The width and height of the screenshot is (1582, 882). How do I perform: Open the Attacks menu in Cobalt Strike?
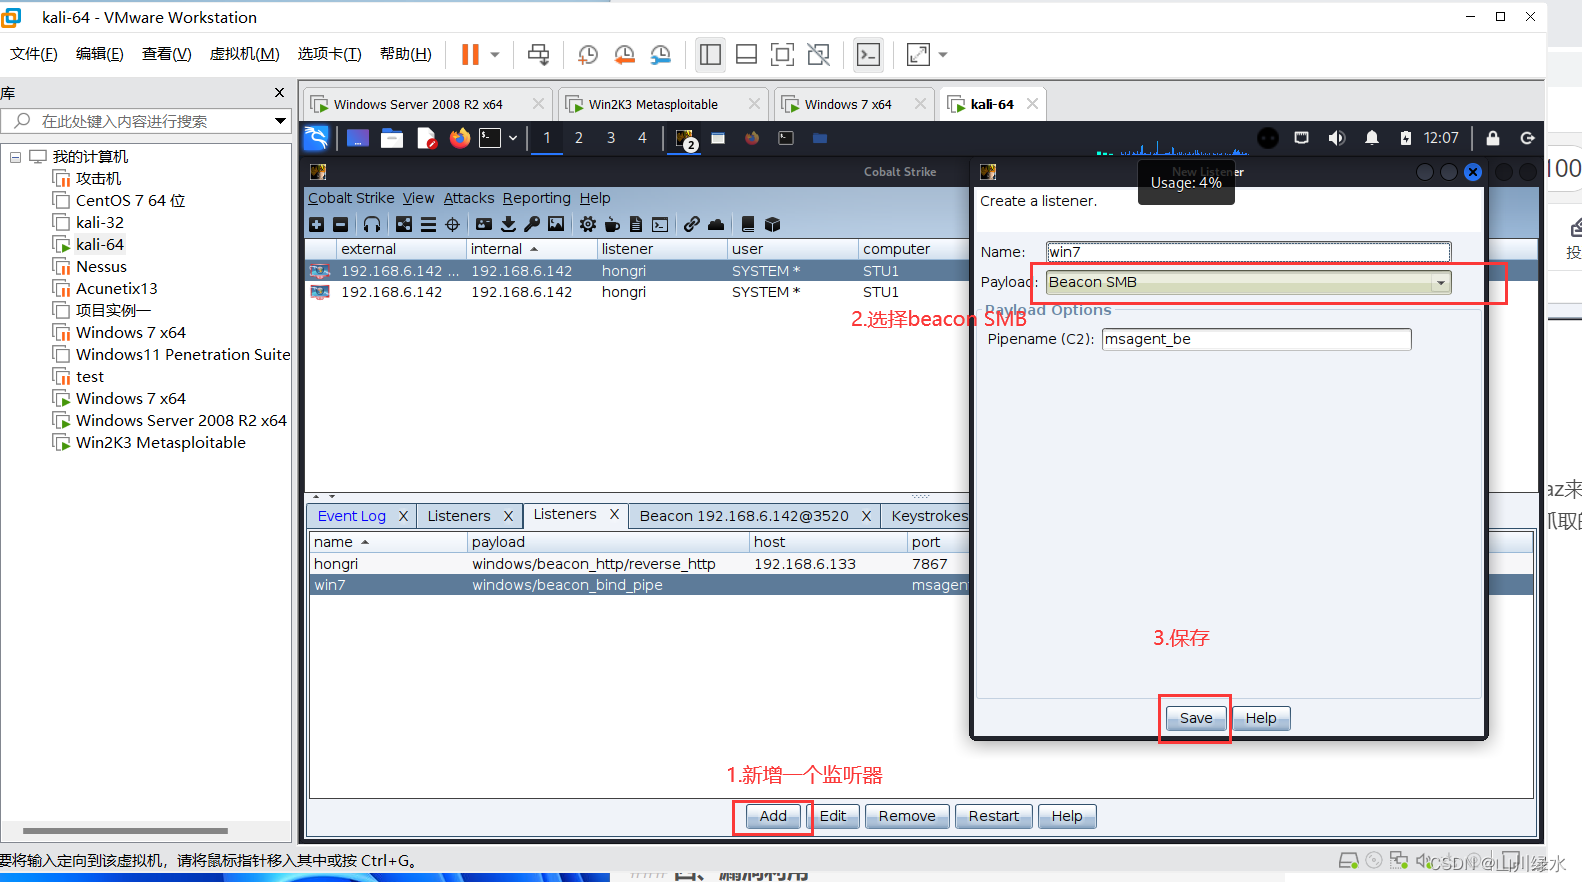[x=469, y=198]
